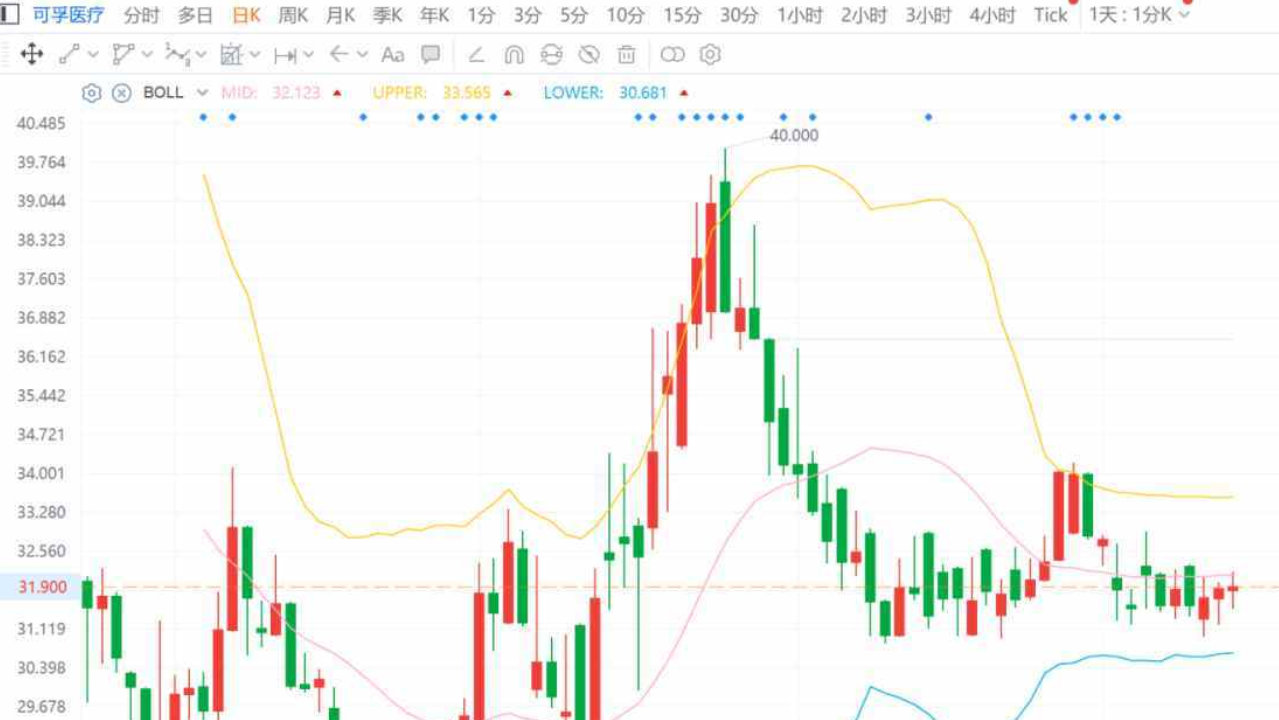Select the eraser/angle tool
Viewport: 1279px width, 720px height.
coord(477,55)
